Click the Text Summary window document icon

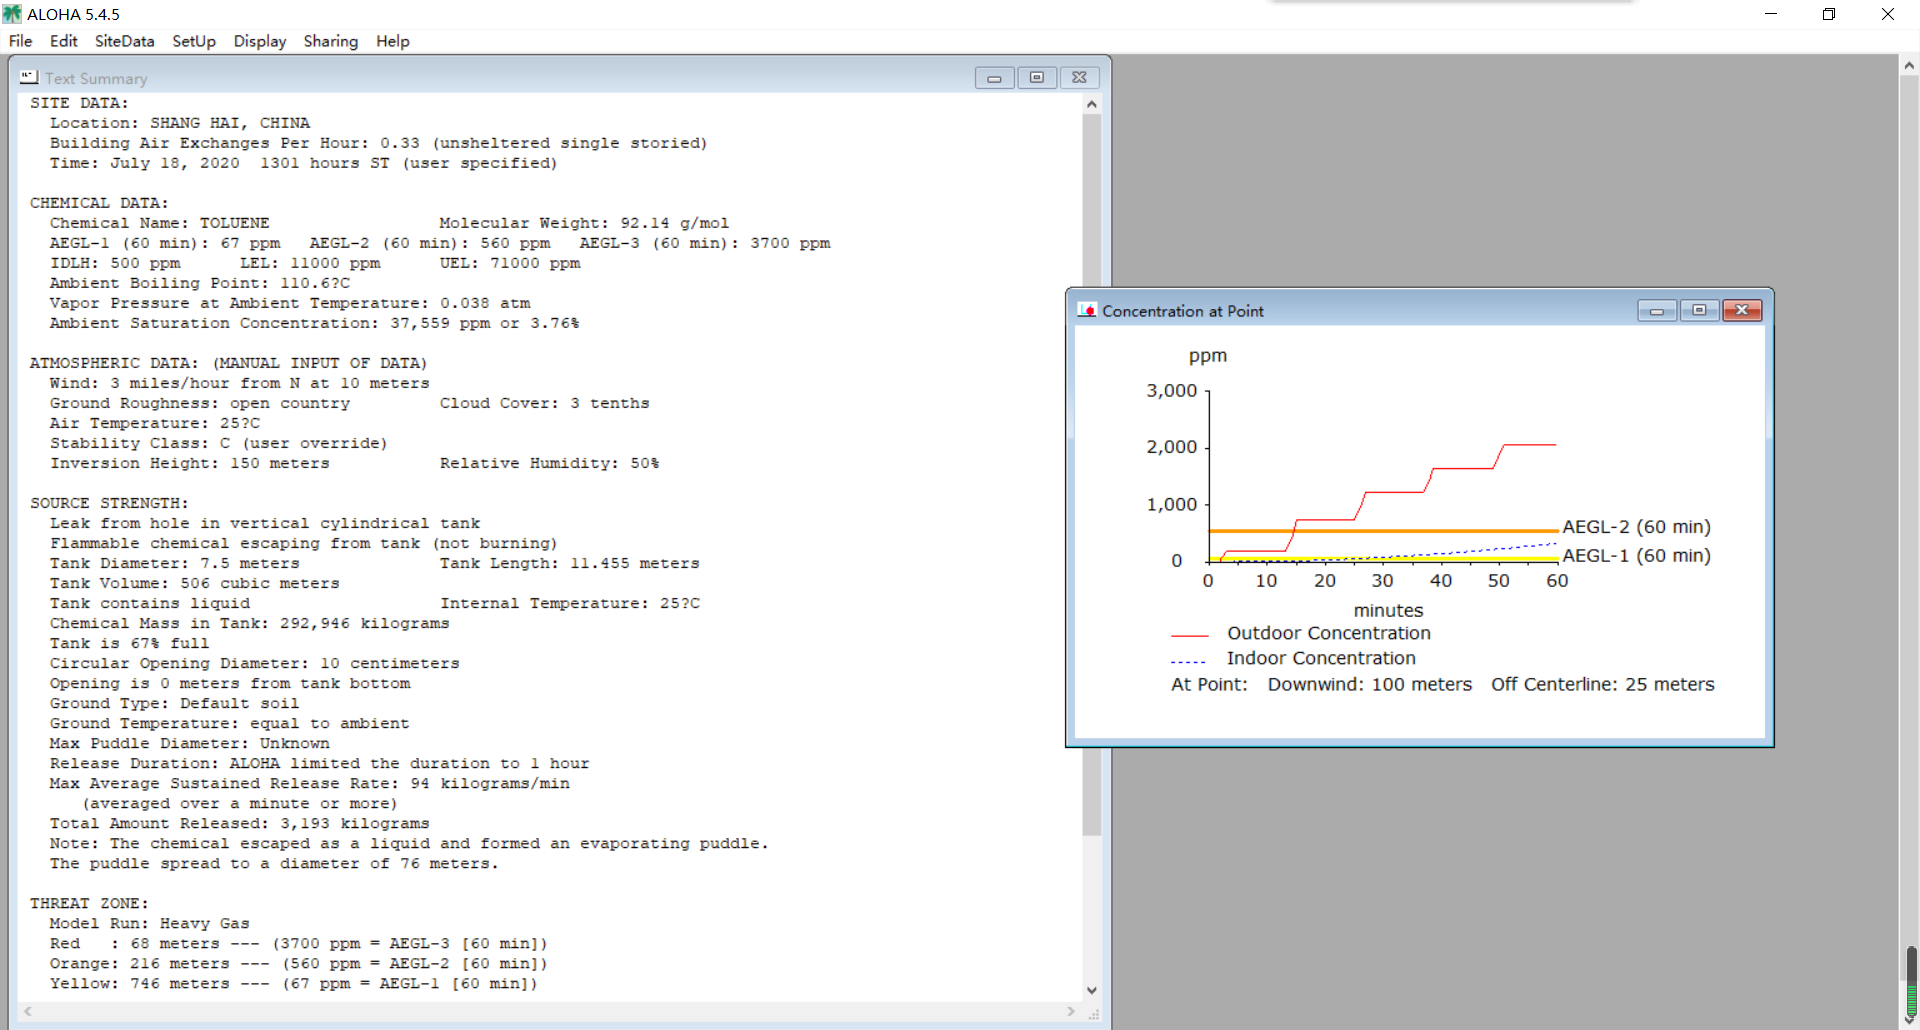pyautogui.click(x=29, y=77)
